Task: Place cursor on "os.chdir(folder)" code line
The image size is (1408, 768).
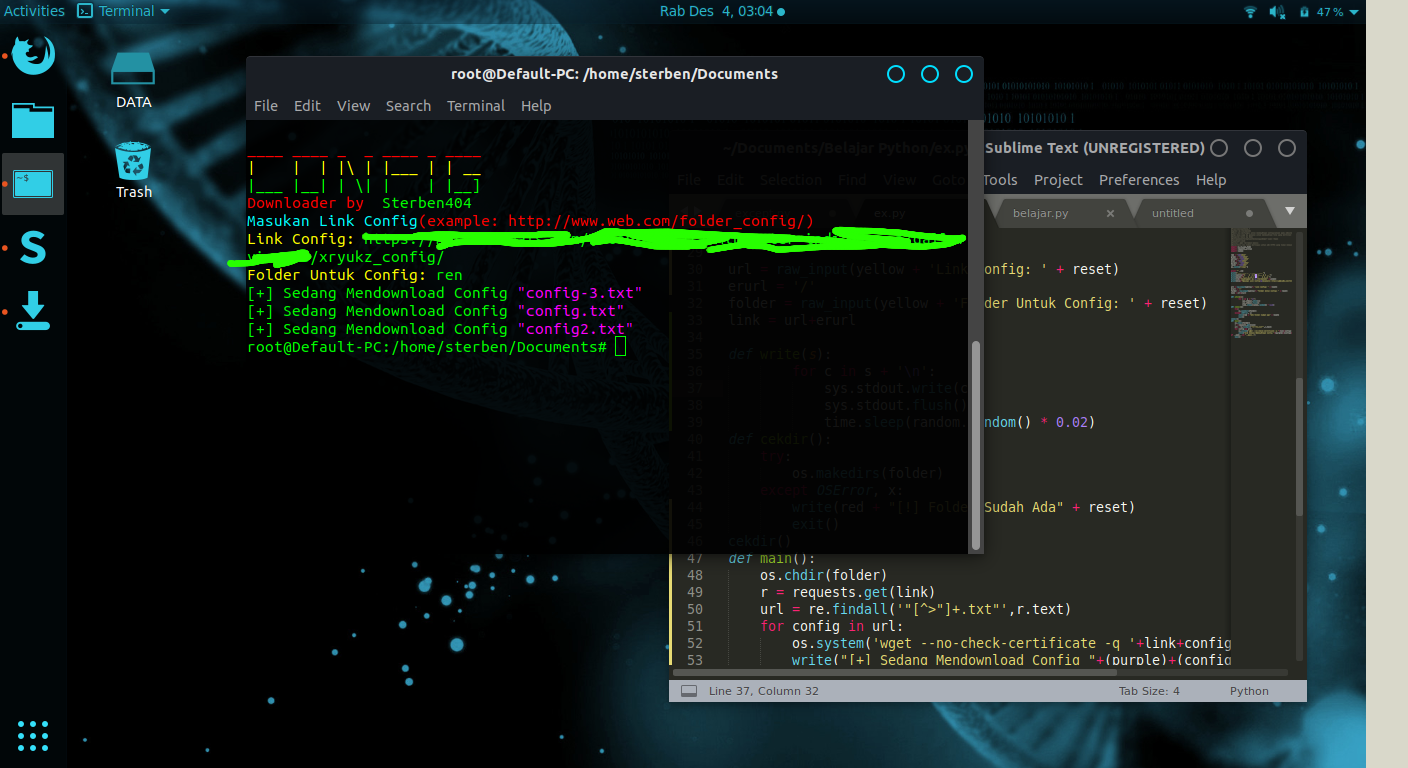Action: tap(823, 575)
